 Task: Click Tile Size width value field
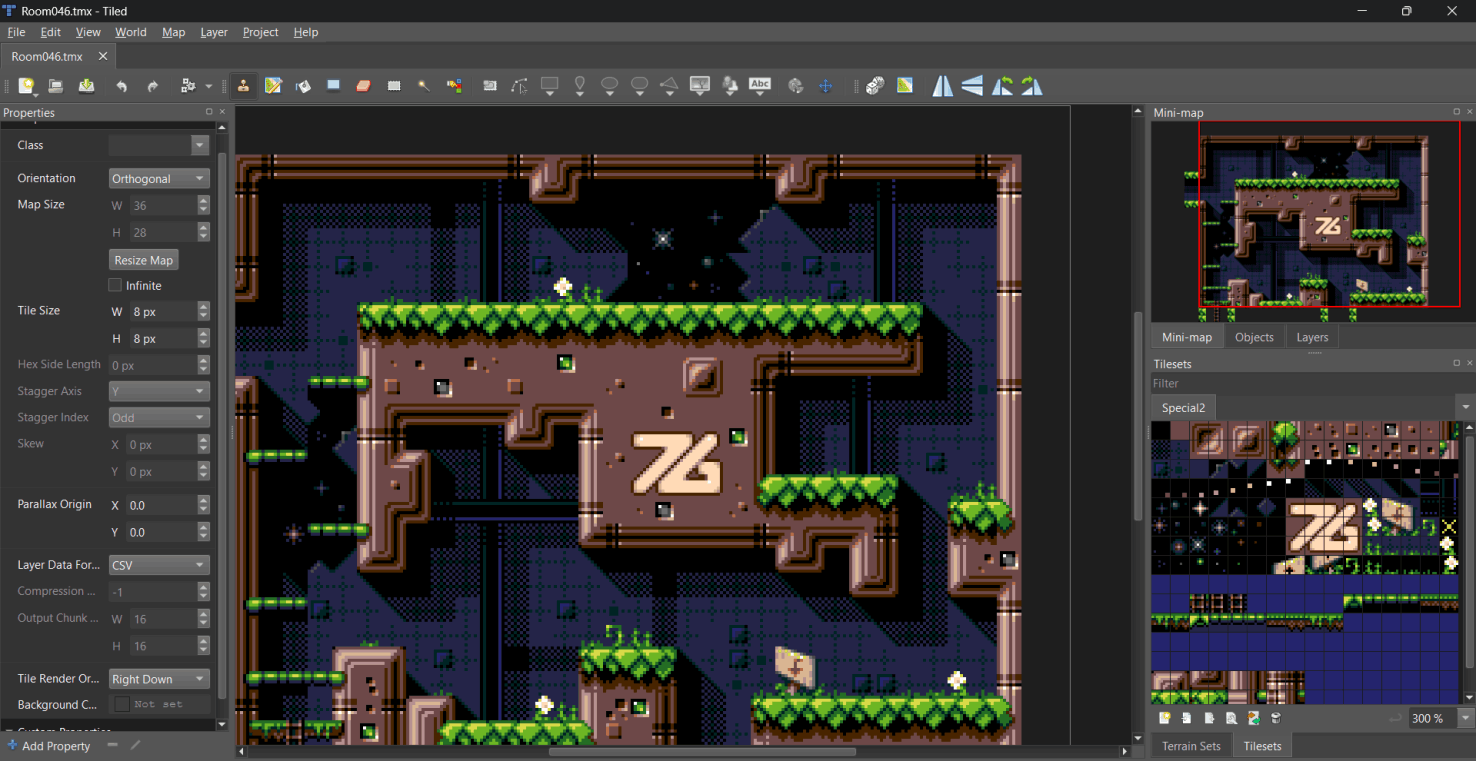pos(162,312)
